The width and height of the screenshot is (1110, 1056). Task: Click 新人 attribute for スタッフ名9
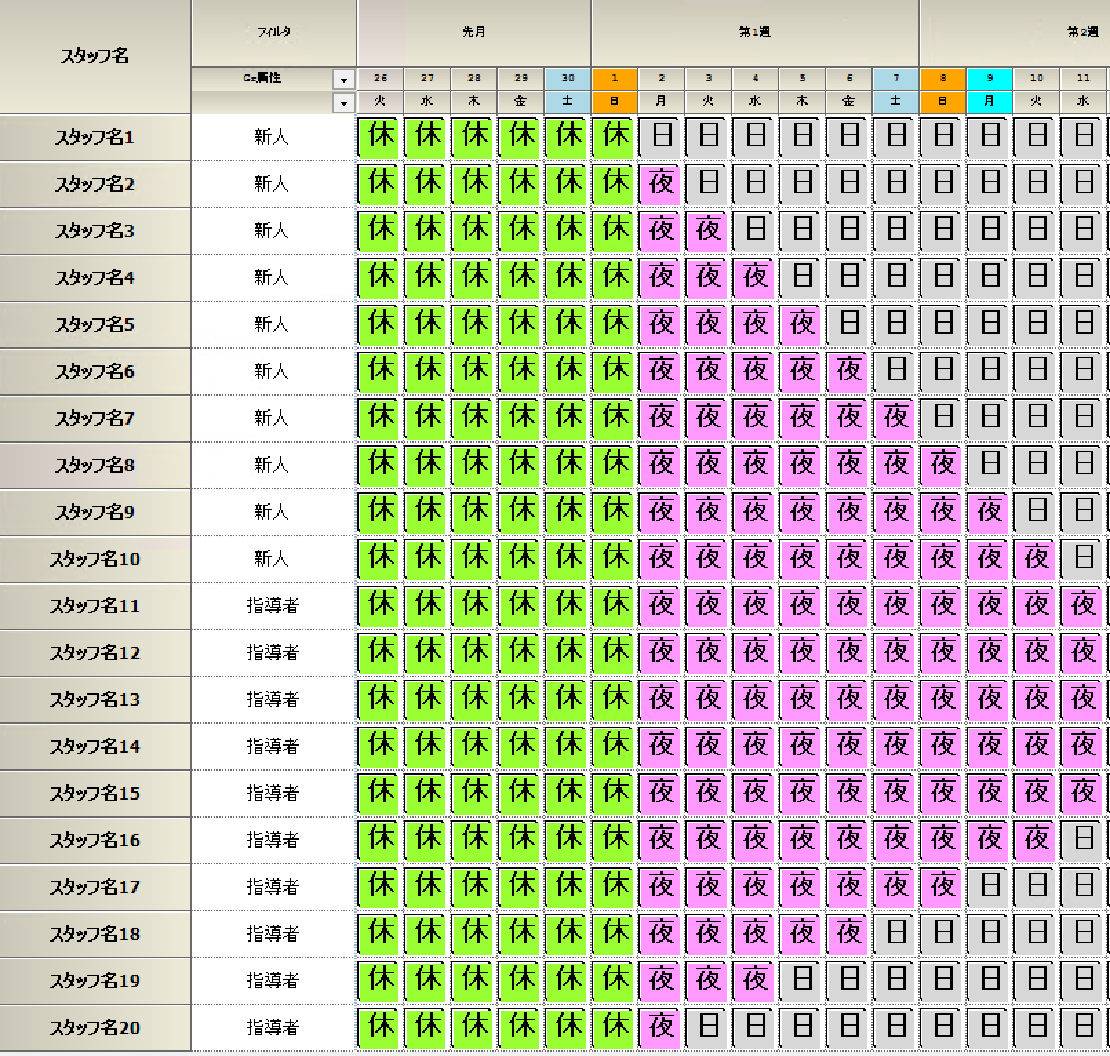[x=272, y=512]
